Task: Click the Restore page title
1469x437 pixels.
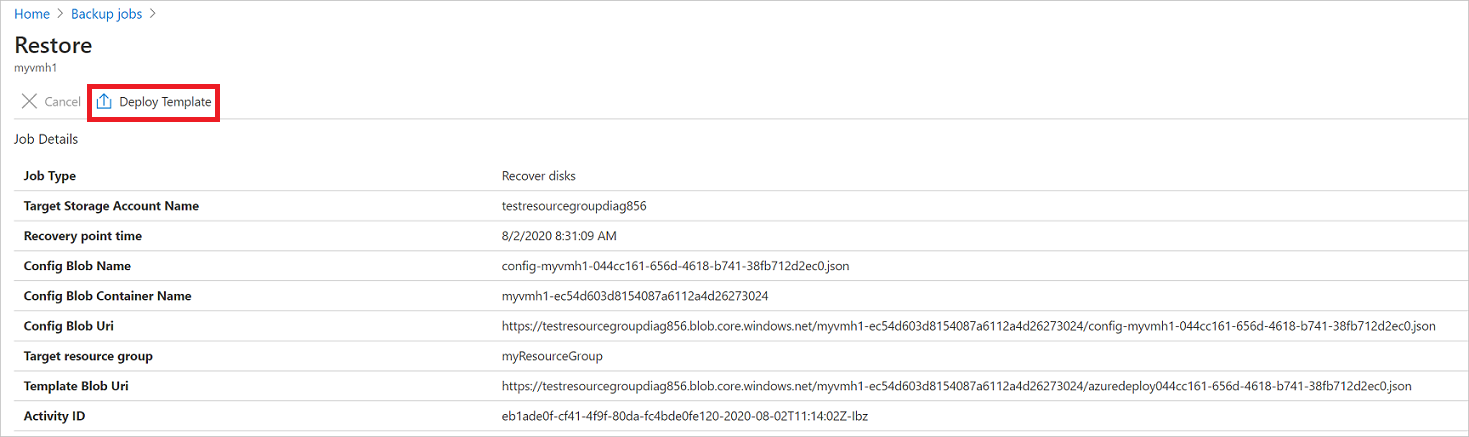Action: point(53,45)
